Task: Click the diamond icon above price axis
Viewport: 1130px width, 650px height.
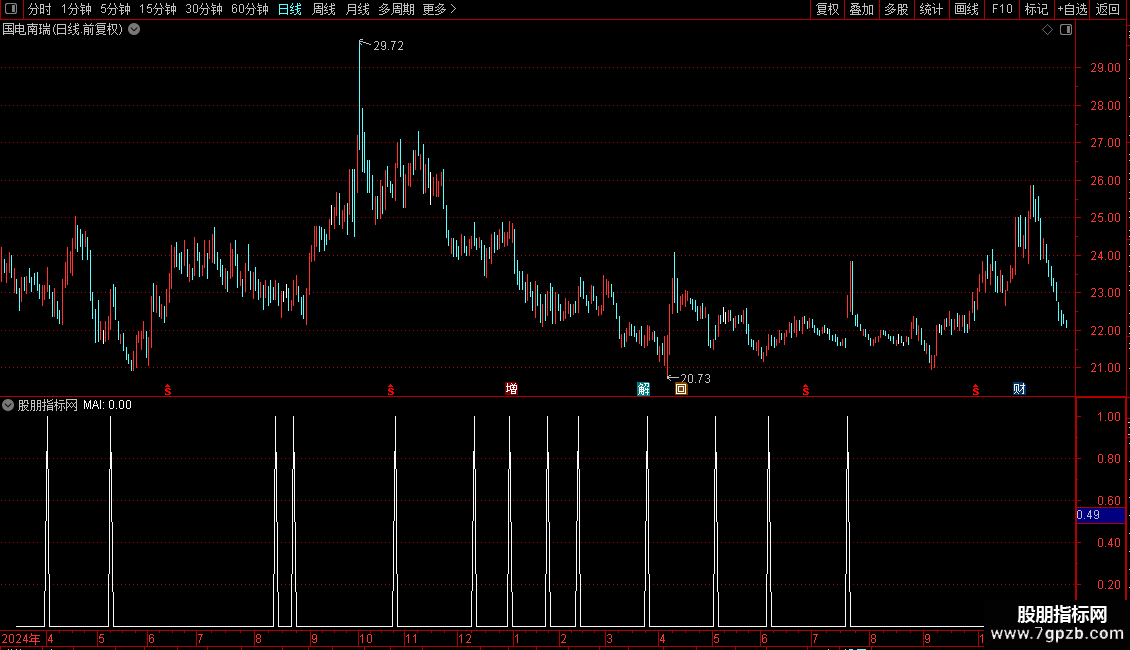Action: click(1048, 30)
